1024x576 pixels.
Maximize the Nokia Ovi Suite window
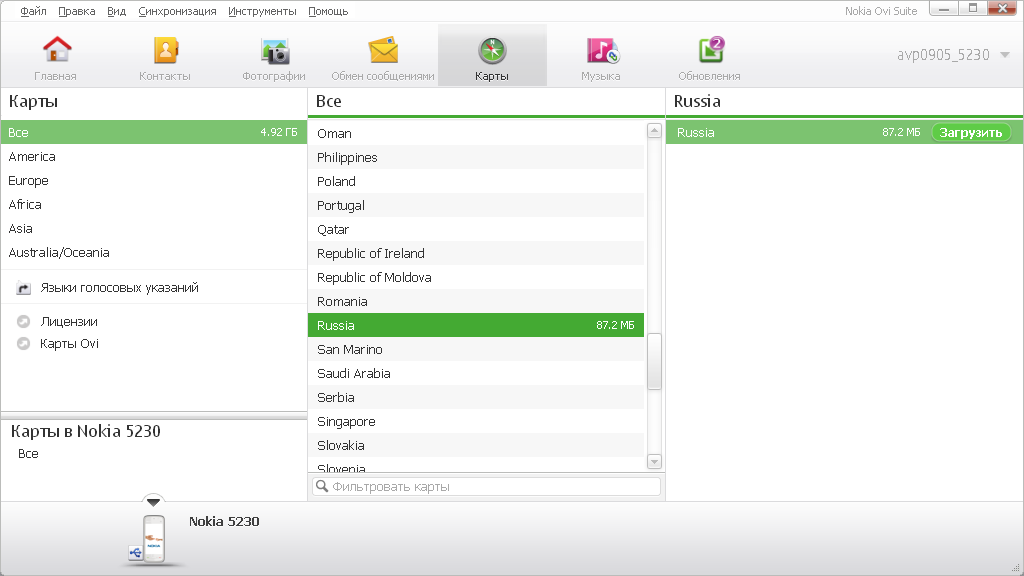[x=973, y=8]
